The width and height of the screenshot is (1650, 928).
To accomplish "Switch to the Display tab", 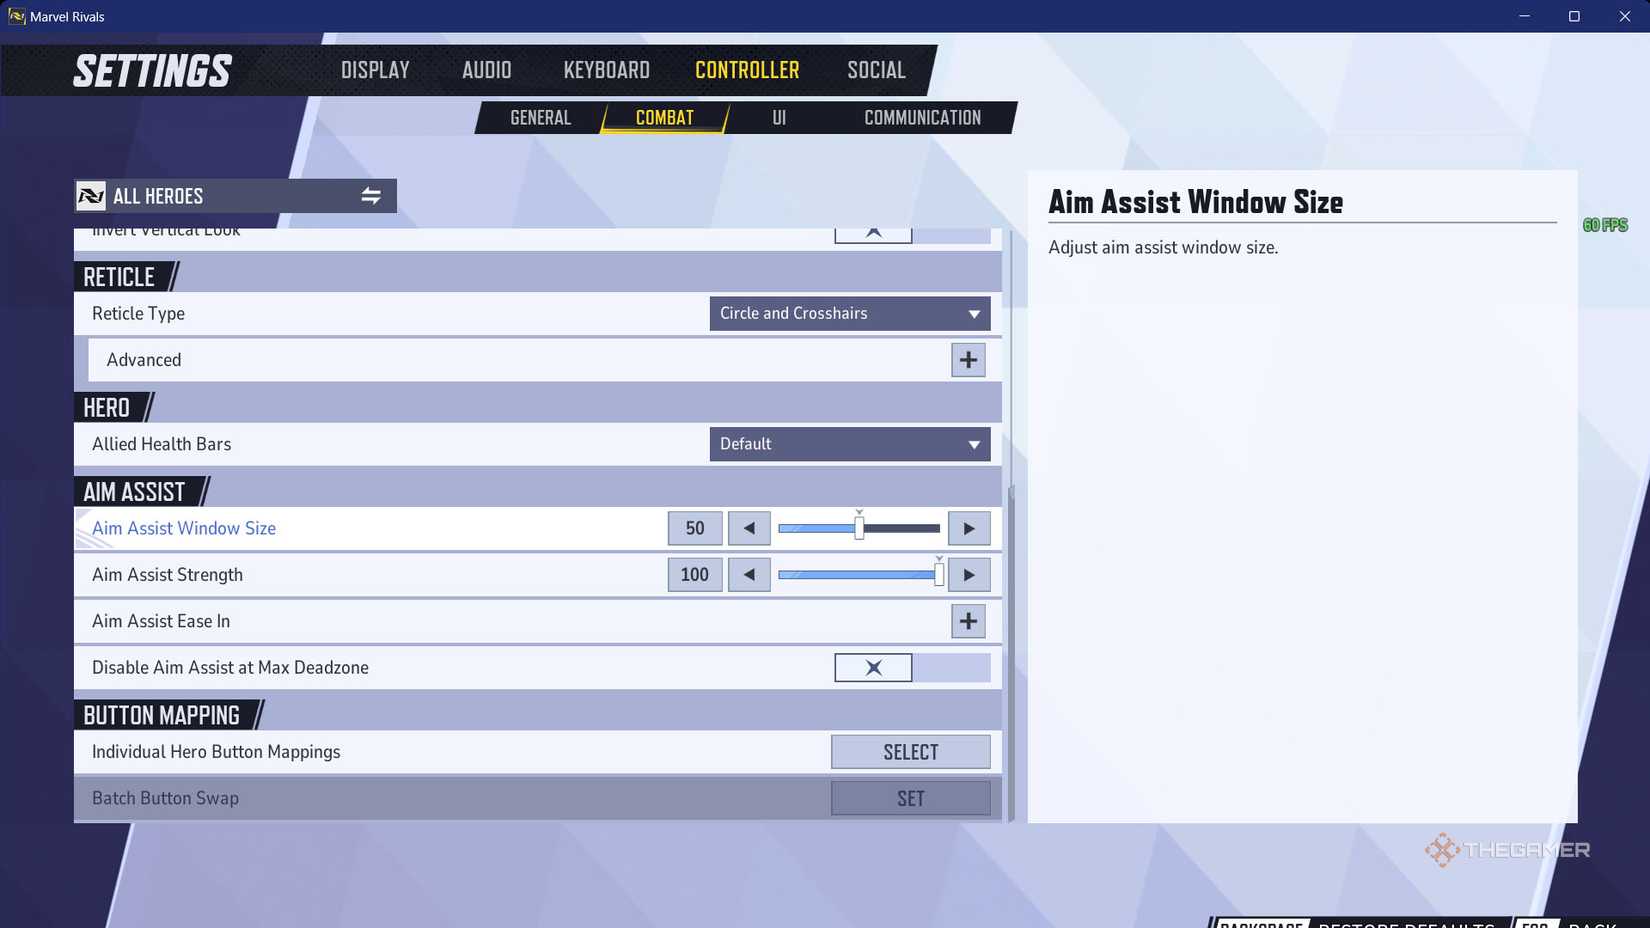I will point(375,70).
